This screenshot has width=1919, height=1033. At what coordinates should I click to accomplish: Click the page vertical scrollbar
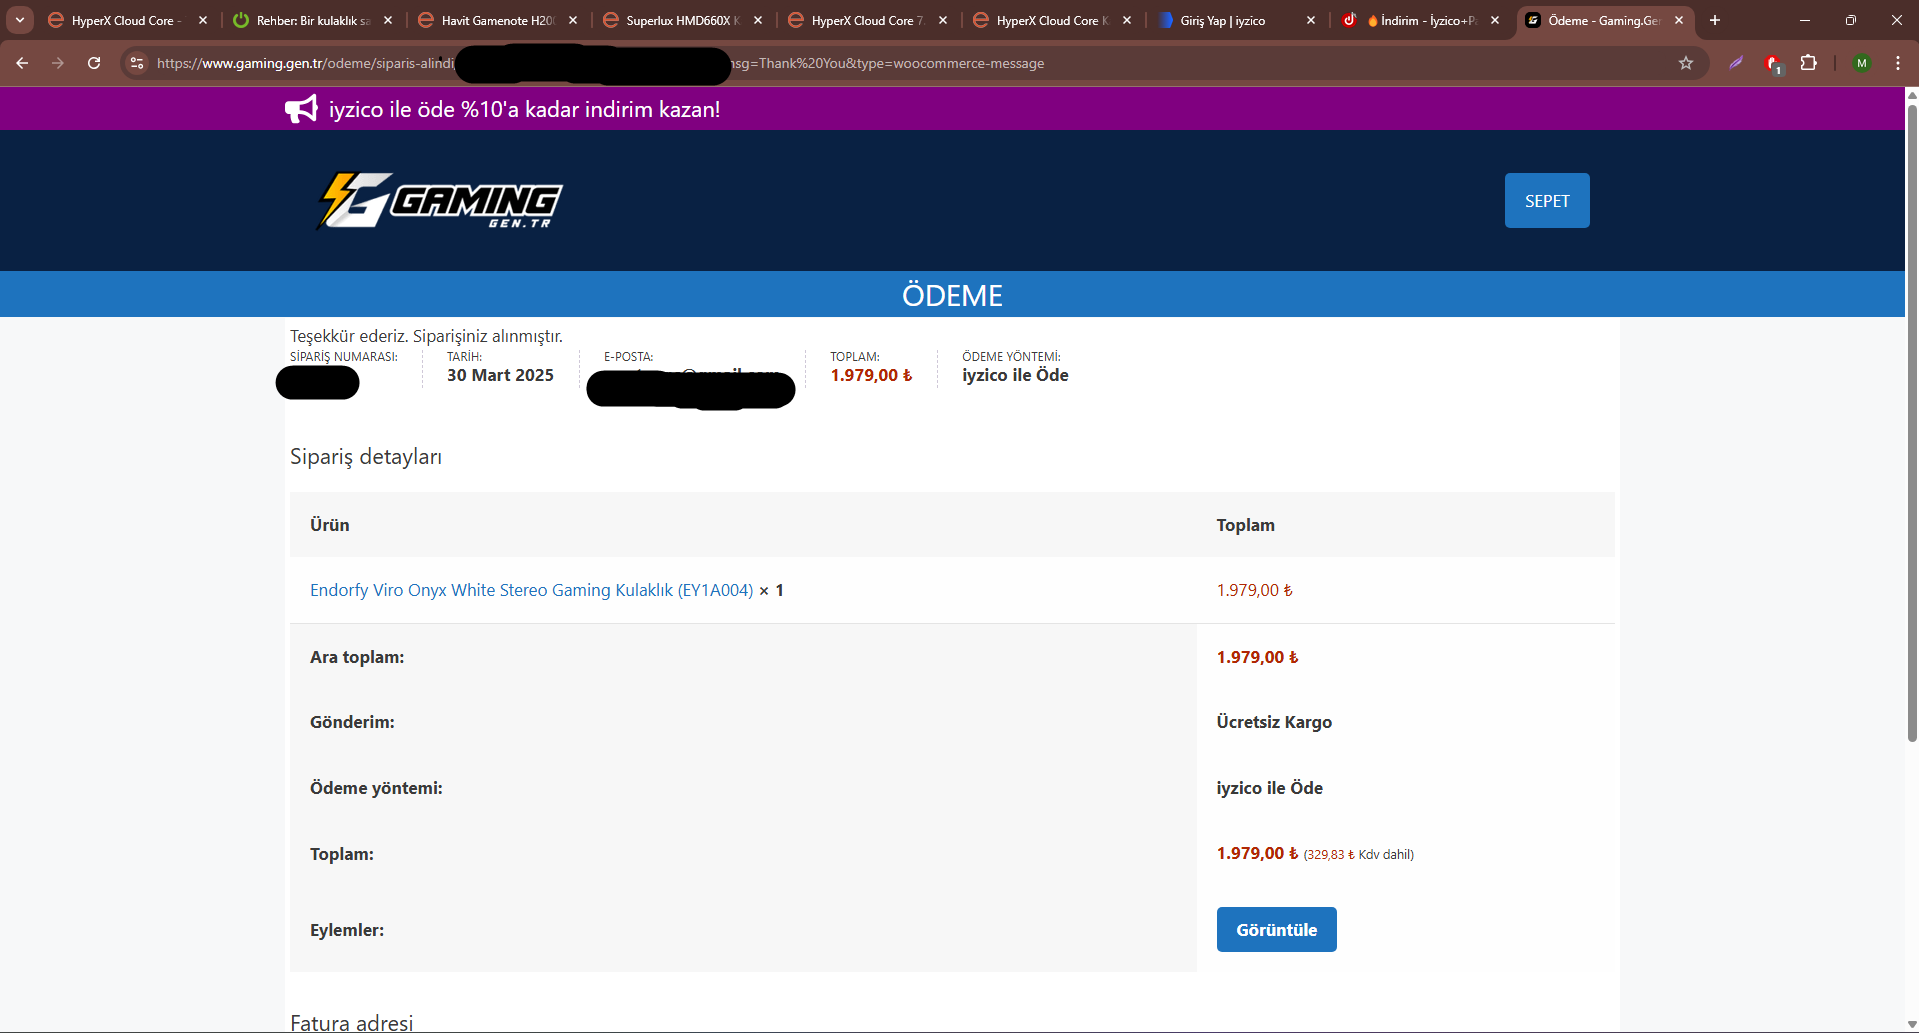tap(1912, 423)
